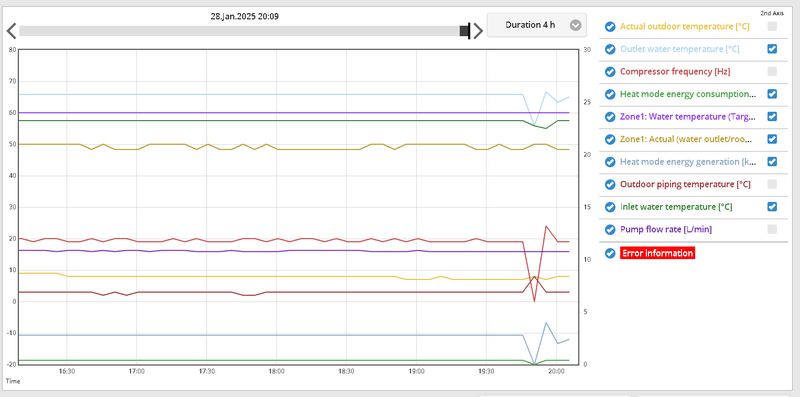800x397 pixels.
Task: Click the Compressor frequency [Hz] label
Action: (x=675, y=71)
